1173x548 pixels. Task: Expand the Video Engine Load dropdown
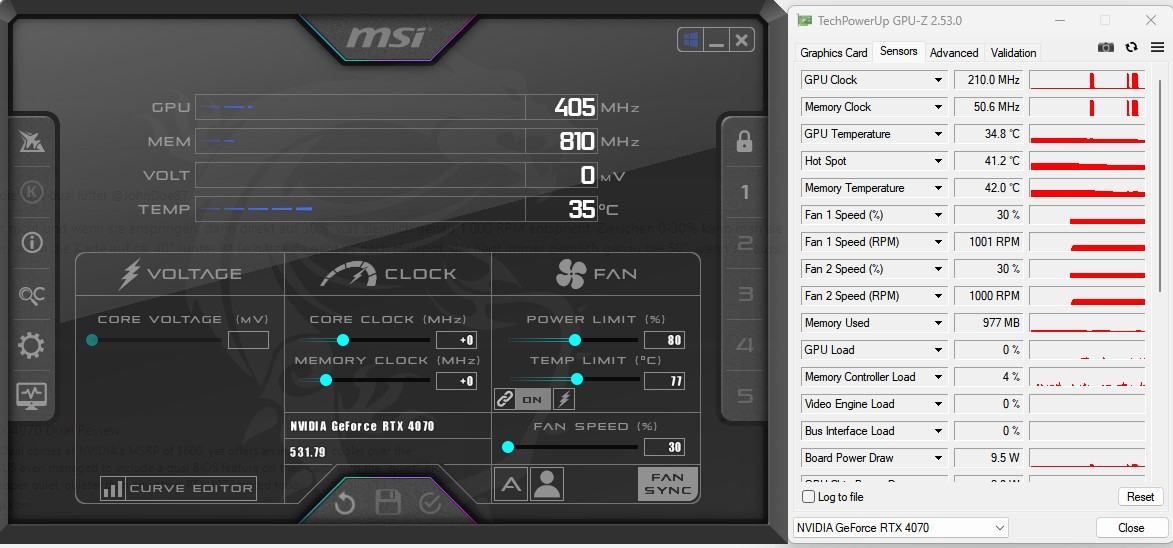938,404
